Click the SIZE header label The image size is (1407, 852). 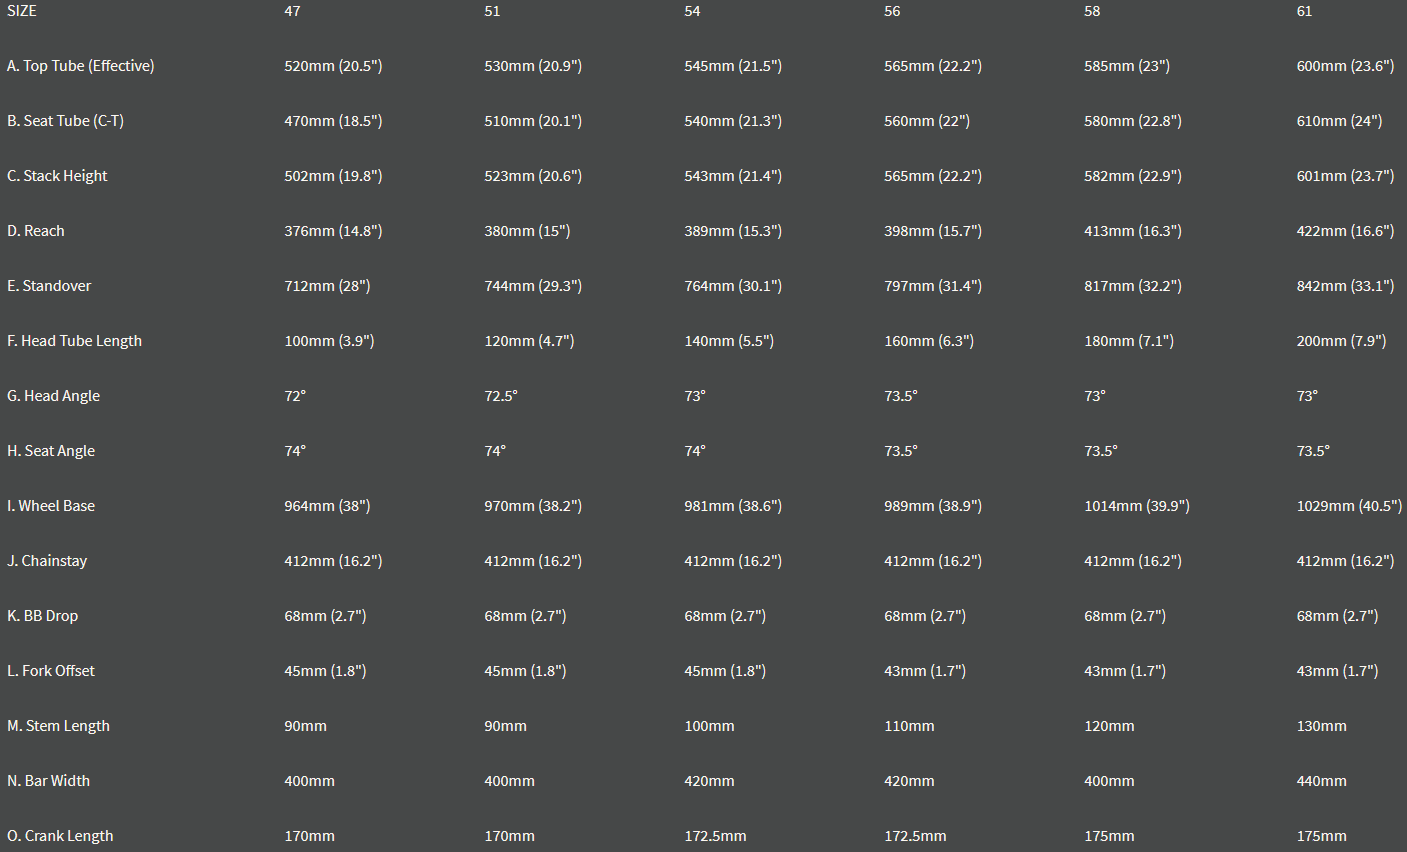click(x=22, y=11)
